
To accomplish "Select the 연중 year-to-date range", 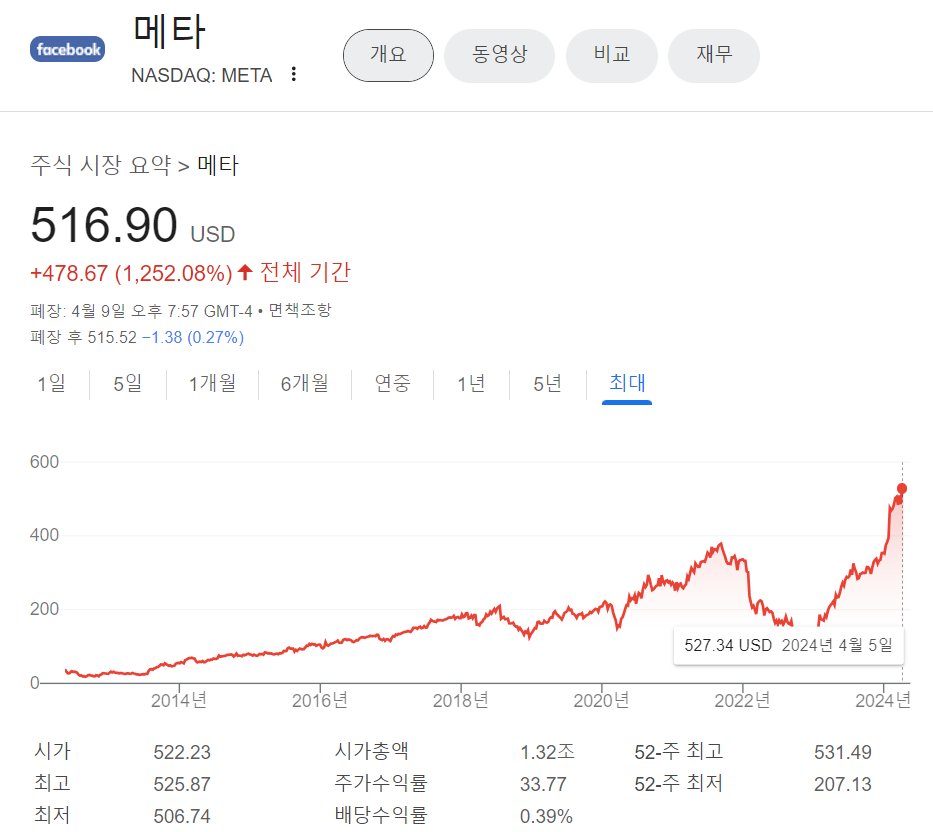I will click(392, 383).
